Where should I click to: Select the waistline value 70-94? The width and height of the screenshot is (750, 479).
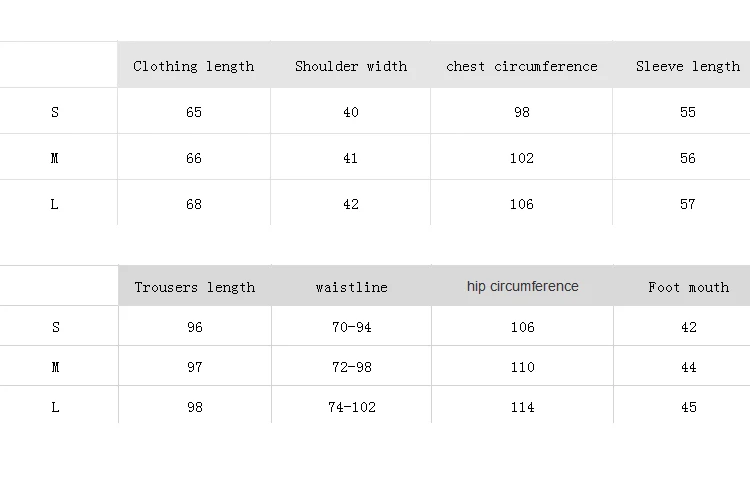(x=352, y=327)
